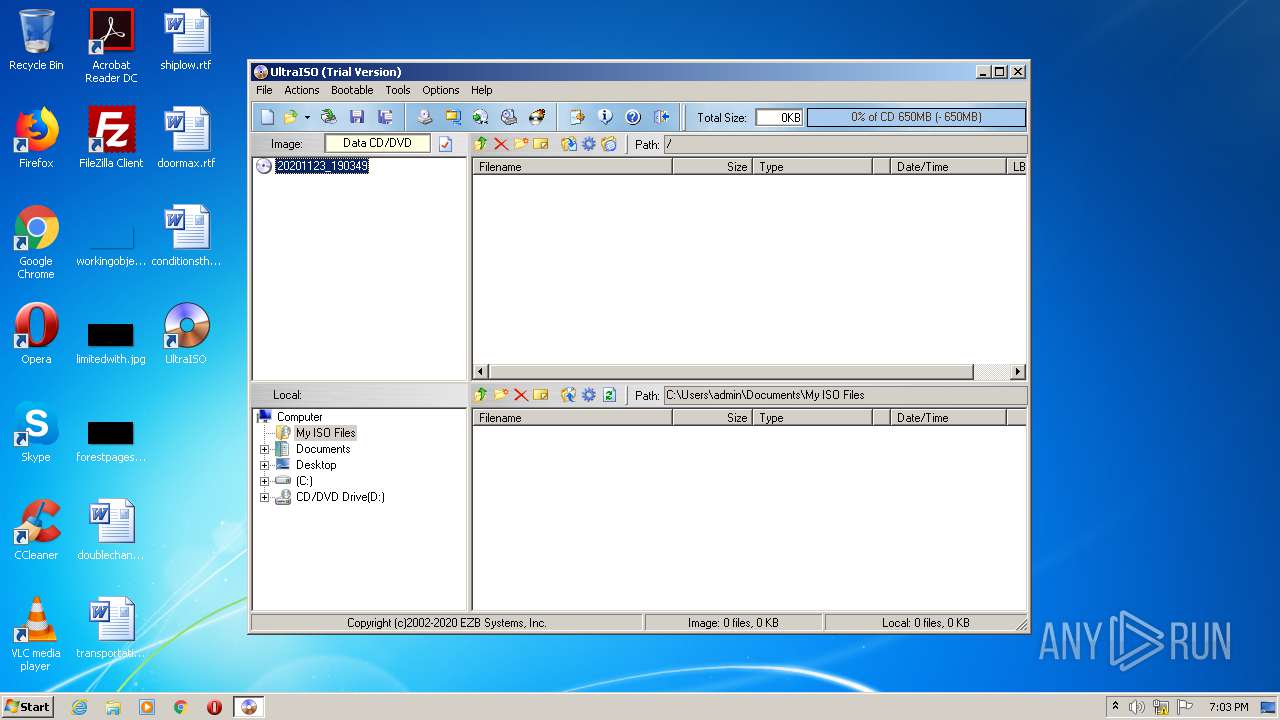Click the Help question mark icon

(633, 117)
